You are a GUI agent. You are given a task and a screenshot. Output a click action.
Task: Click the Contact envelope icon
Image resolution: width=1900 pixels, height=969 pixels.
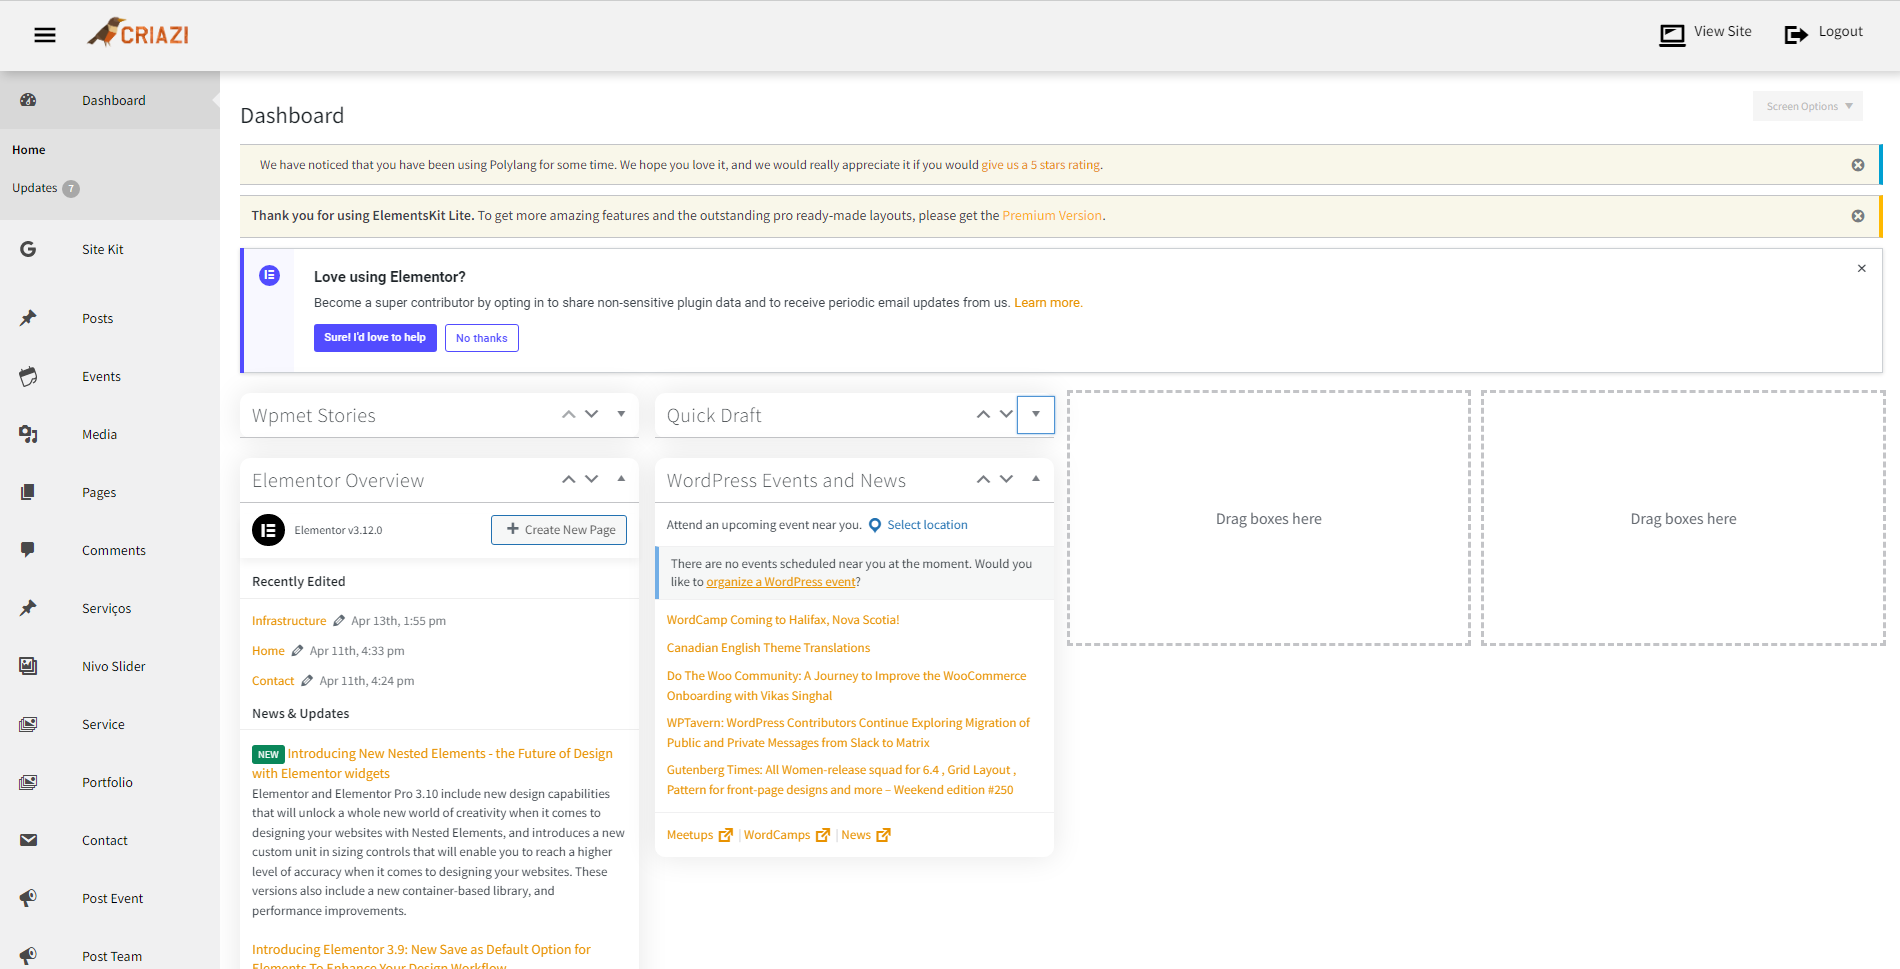pyautogui.click(x=28, y=840)
